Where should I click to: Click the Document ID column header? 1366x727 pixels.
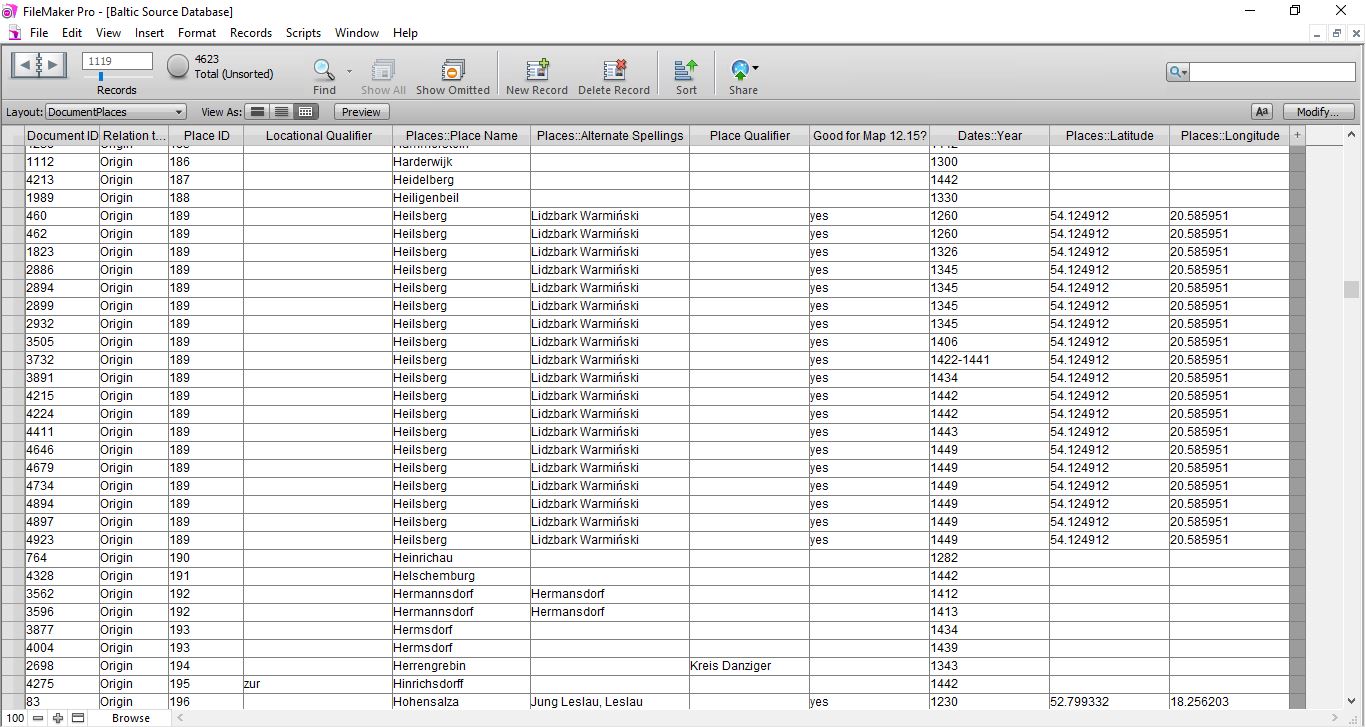click(62, 135)
